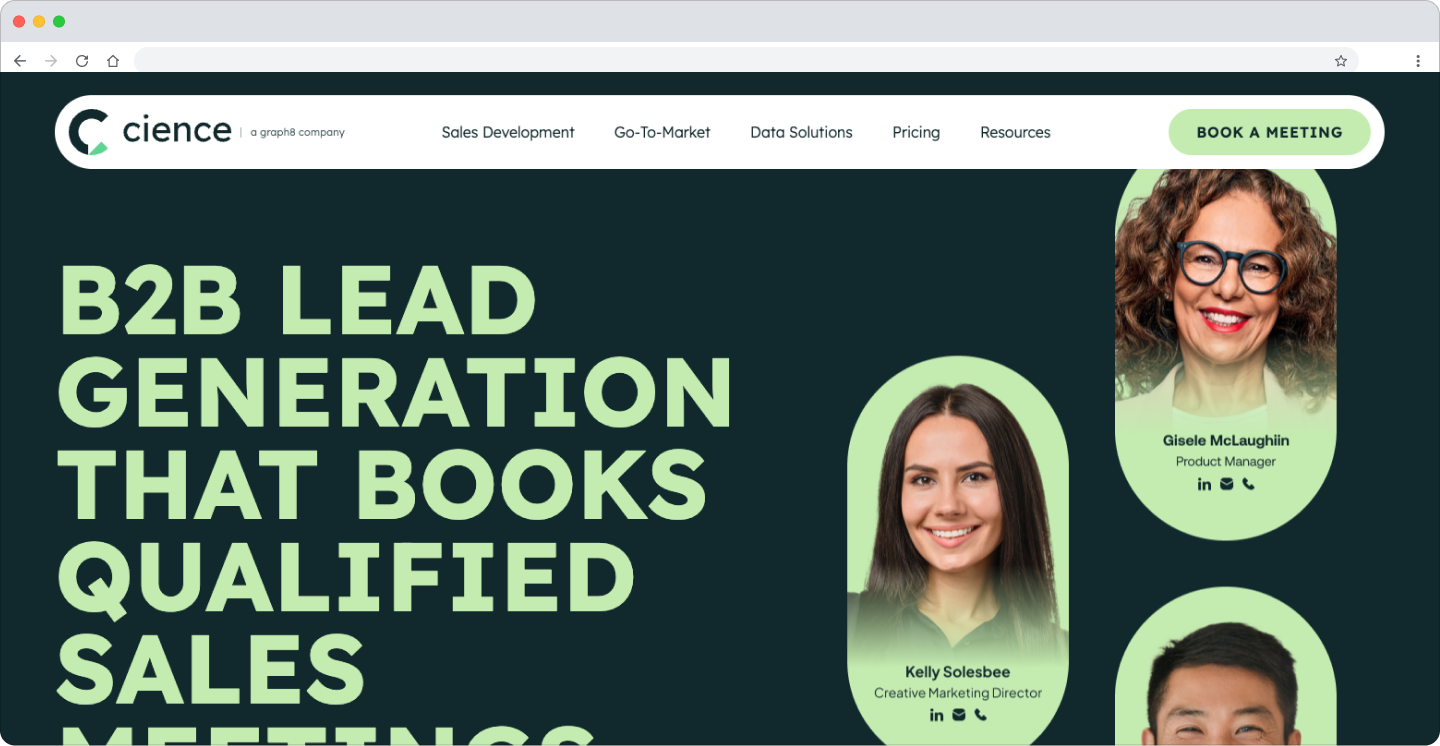Click Gisele McLaughiin's phone icon
This screenshot has width=1440, height=746.
point(1249,484)
